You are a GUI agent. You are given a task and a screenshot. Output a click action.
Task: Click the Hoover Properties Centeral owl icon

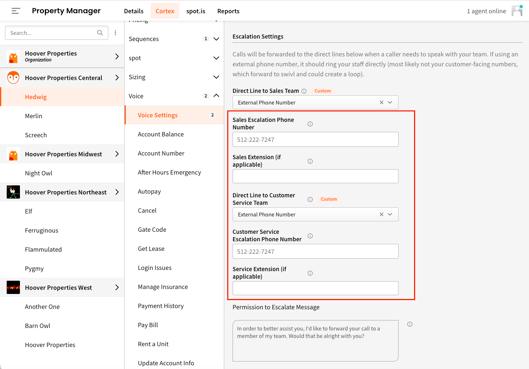click(x=13, y=78)
